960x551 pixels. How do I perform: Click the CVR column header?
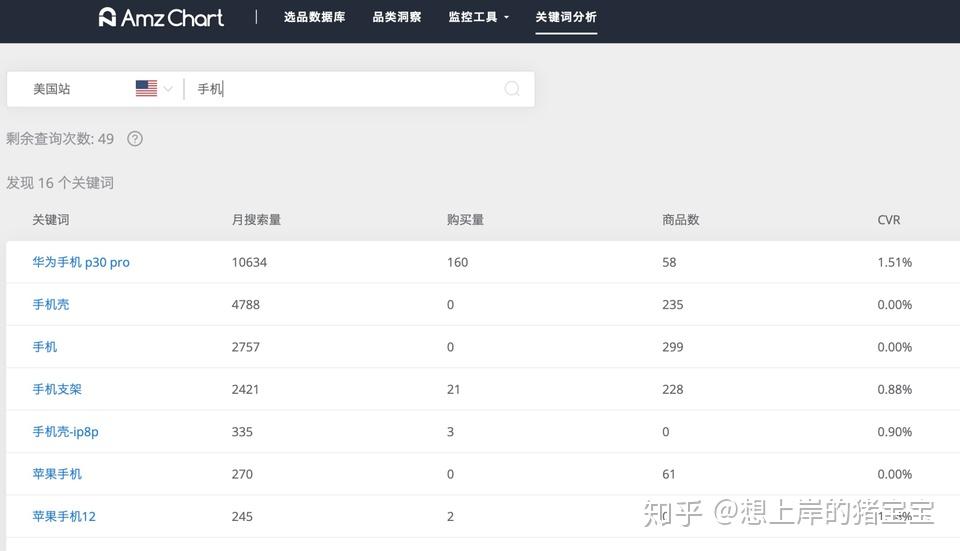point(889,220)
